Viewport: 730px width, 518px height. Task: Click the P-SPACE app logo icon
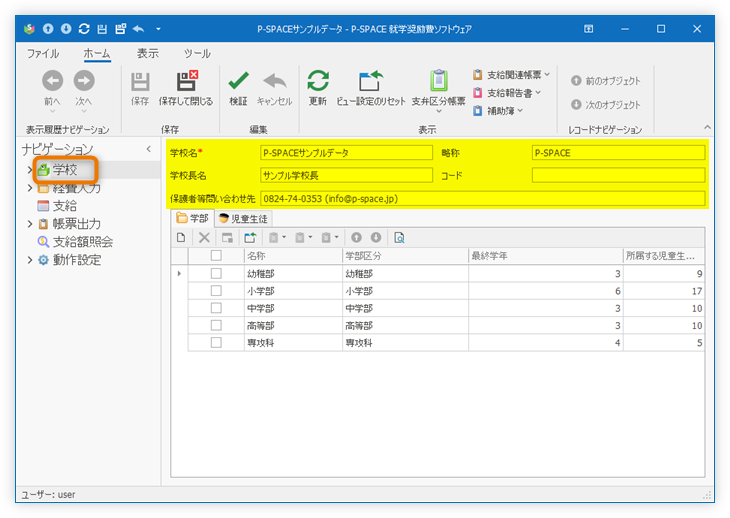(29, 29)
